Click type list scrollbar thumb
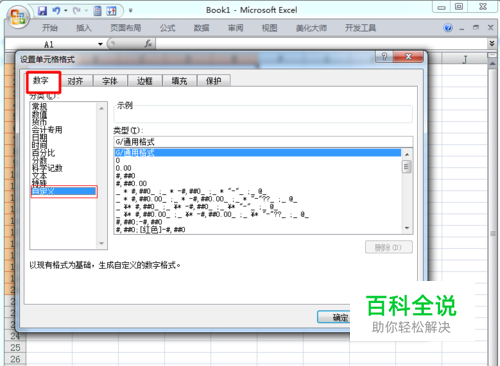Viewport: 500px width, 366px height. click(x=407, y=167)
